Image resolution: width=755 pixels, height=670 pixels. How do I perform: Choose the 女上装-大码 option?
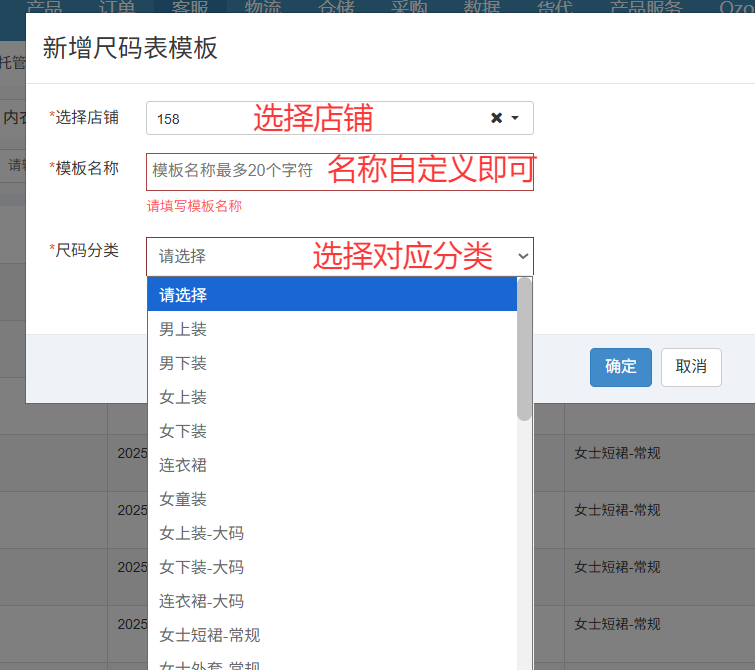tap(332, 533)
